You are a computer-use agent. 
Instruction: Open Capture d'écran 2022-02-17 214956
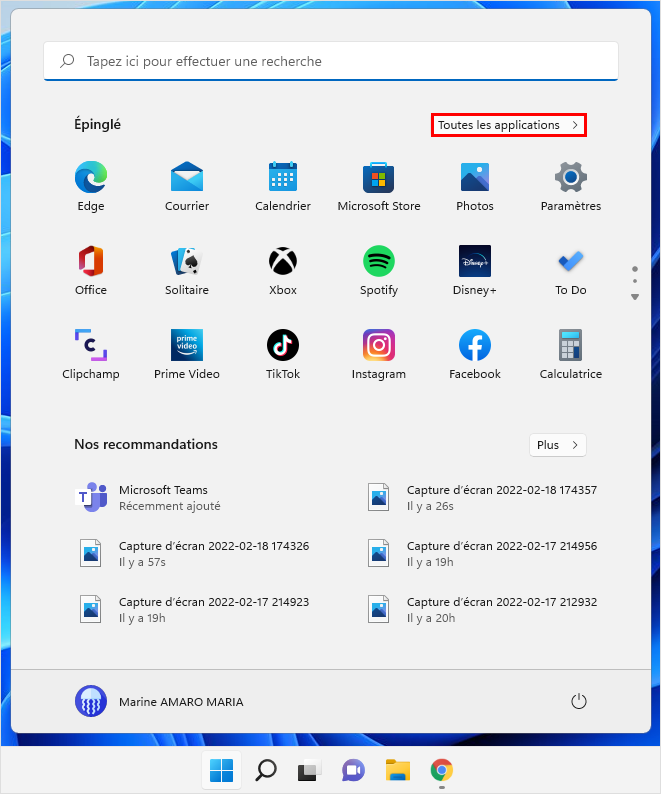pyautogui.click(x=482, y=553)
